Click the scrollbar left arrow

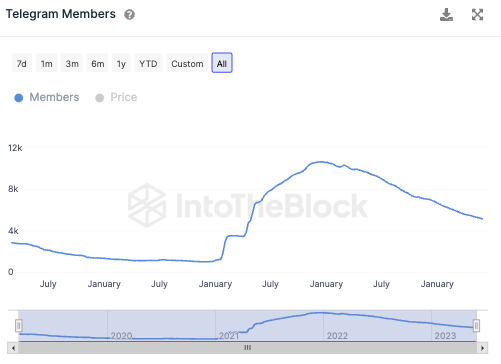coord(13,348)
